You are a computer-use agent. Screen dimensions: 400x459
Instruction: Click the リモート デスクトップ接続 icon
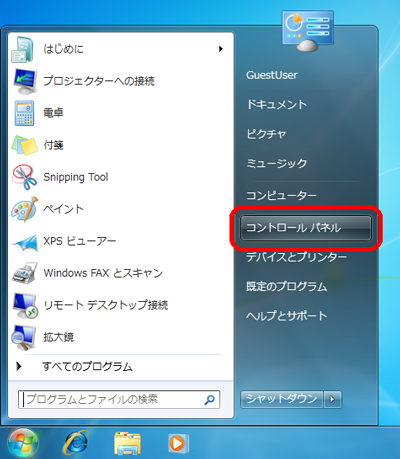coord(25,305)
